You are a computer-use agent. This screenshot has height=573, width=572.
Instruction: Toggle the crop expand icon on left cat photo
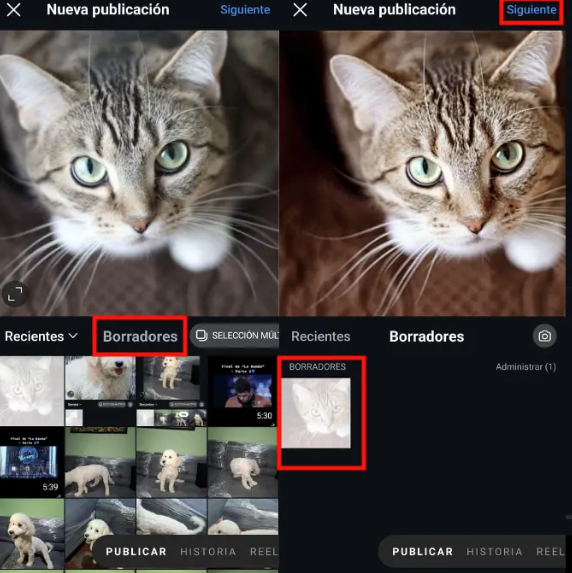click(15, 294)
